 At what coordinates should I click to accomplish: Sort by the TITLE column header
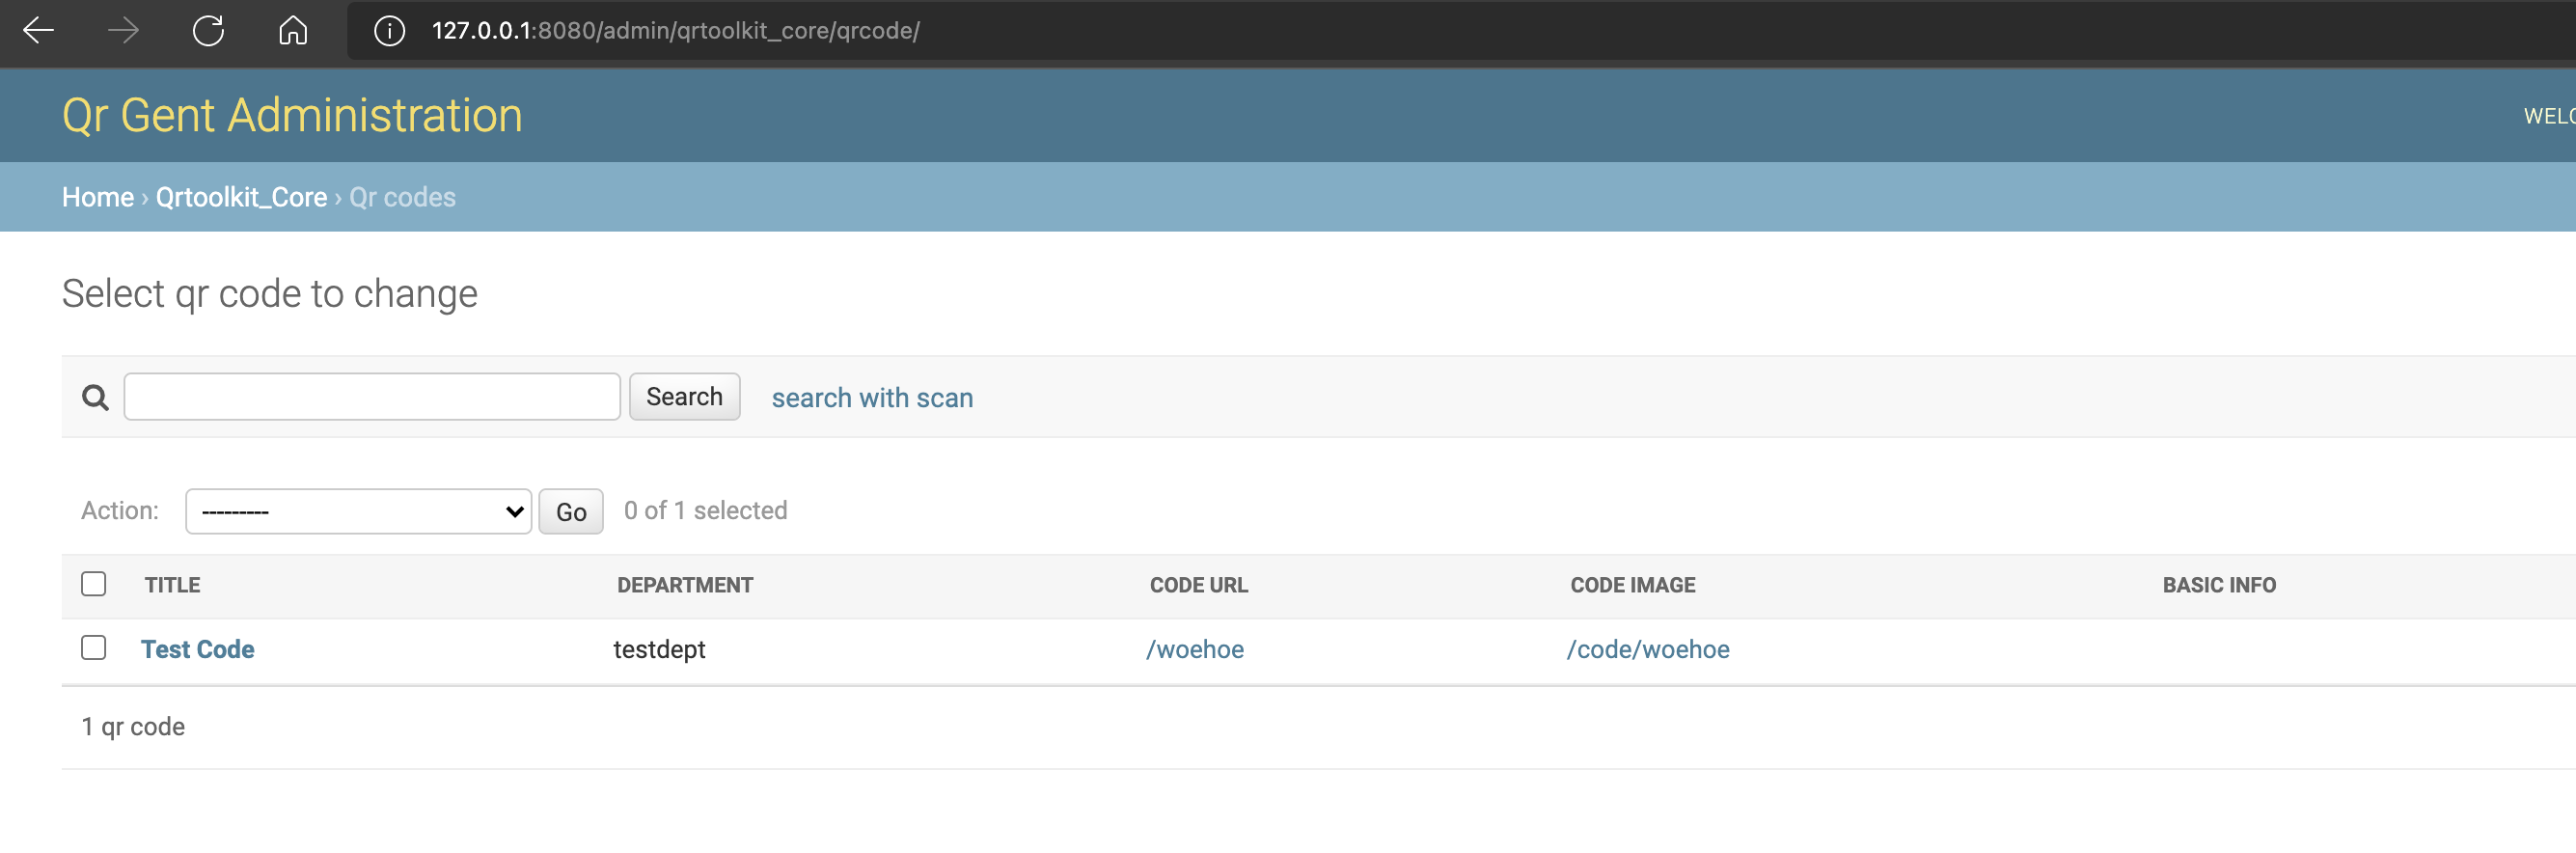click(173, 585)
